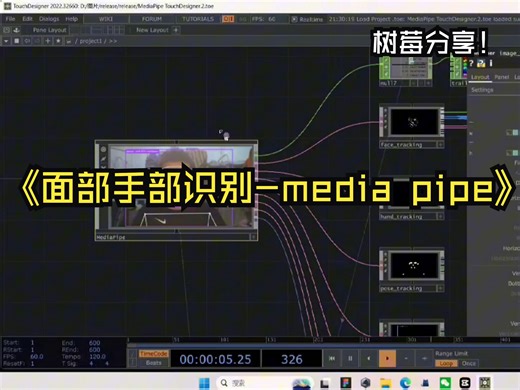Click the End value 600

[x=94, y=343]
